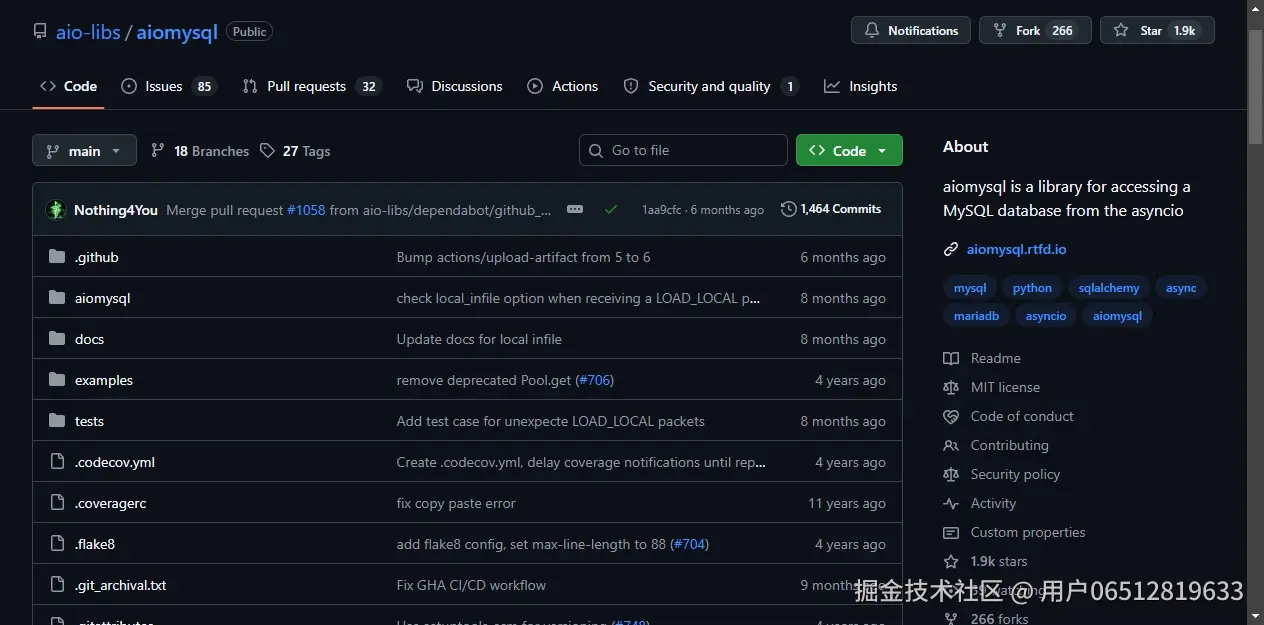This screenshot has width=1264, height=625.
Task: Switch to the Issues tab
Action: coord(167,86)
